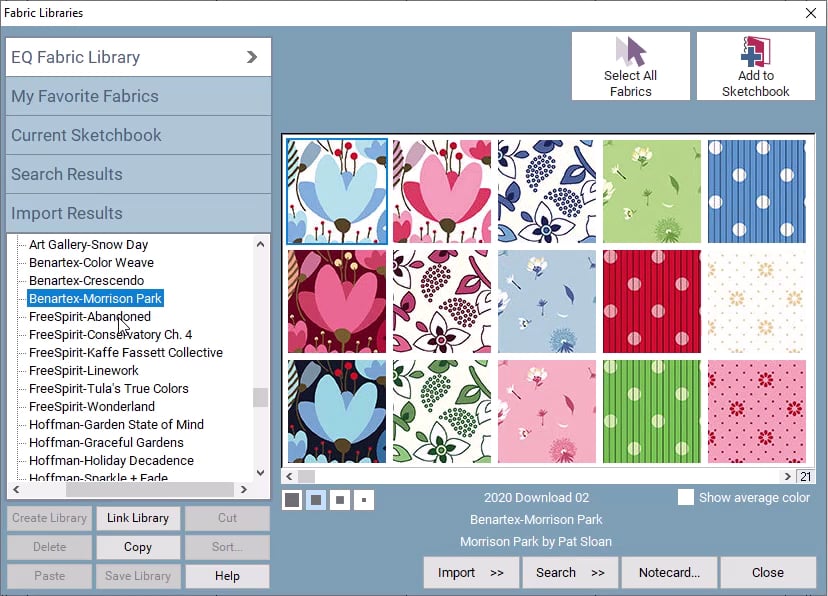The width and height of the screenshot is (828, 596).
Task: Choose the medium-small thumbnail size icon
Action: (x=340, y=499)
